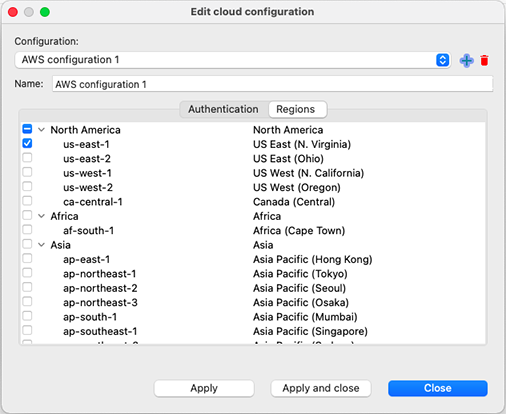Viewport: 506px width, 414px height.
Task: Check the us-west-1 region
Action: (x=27, y=172)
